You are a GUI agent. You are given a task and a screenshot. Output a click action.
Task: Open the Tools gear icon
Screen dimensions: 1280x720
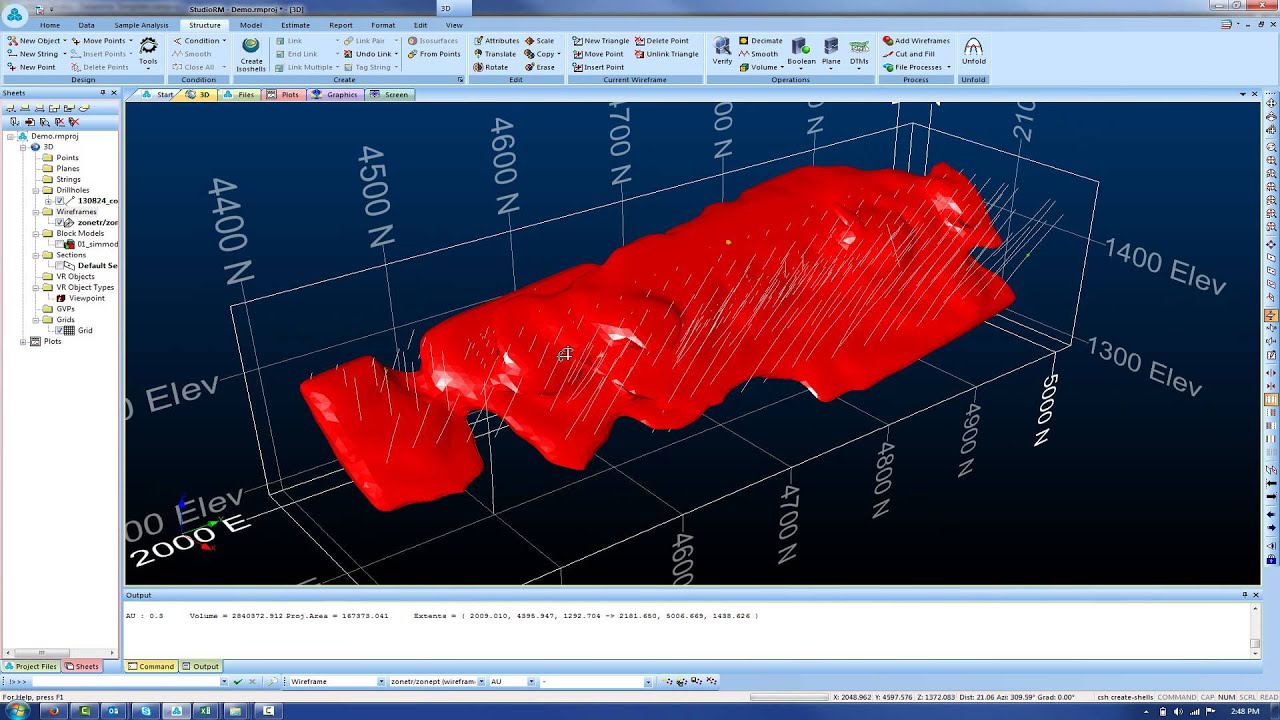148,52
